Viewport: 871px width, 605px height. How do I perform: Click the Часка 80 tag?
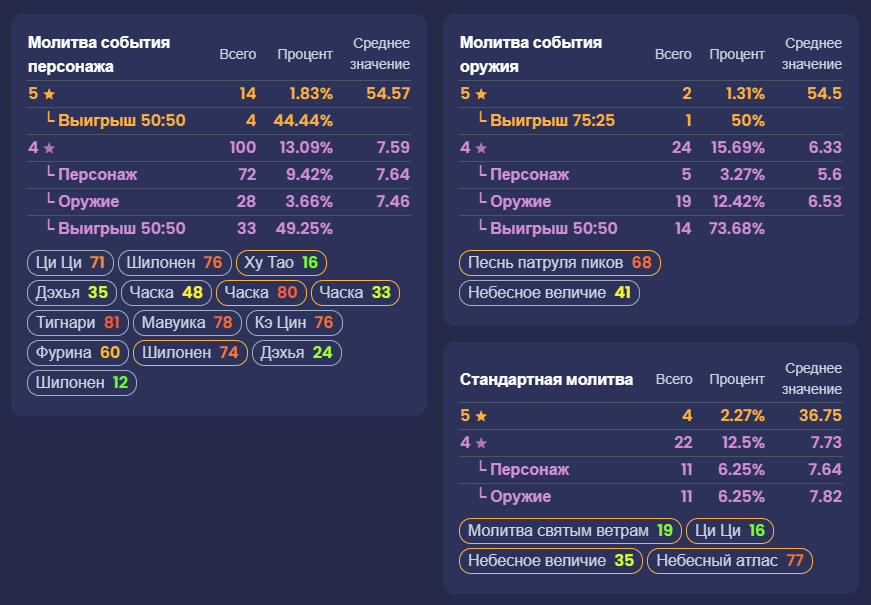261,293
